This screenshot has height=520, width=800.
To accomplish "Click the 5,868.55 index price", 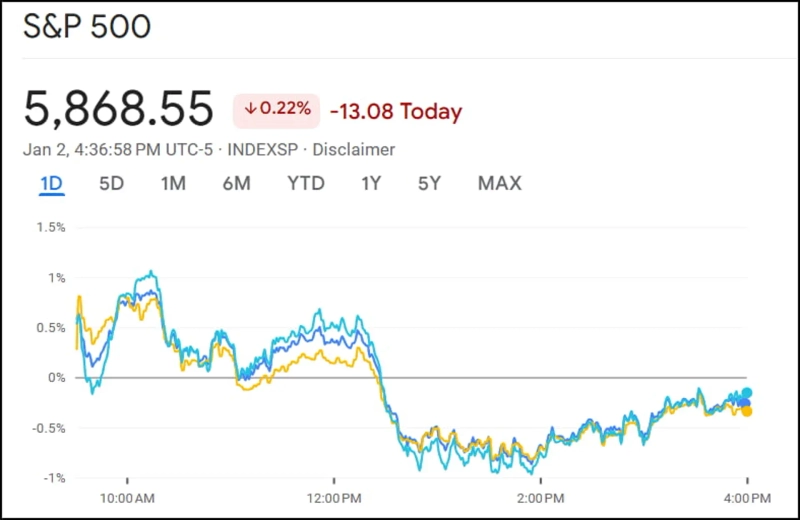I will (119, 108).
